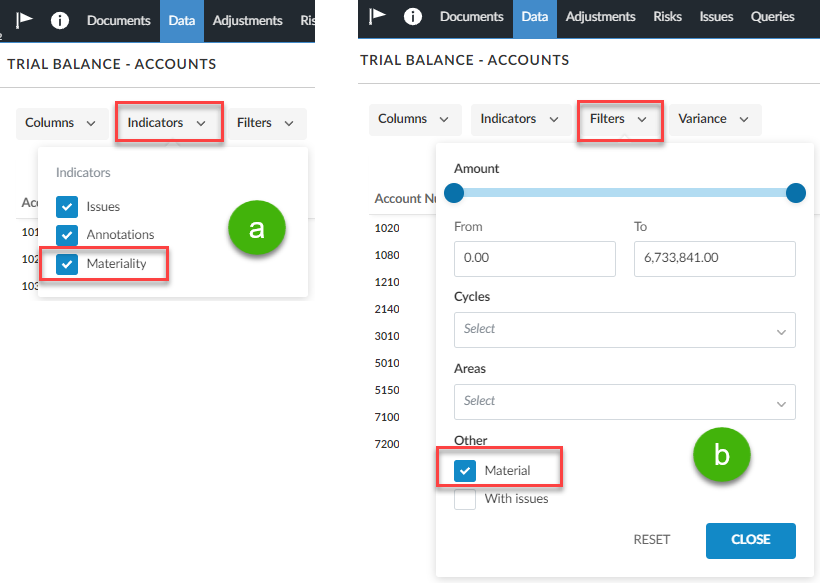Select account number 1210 row
Viewport: 820px width, 583px height.
click(387, 282)
